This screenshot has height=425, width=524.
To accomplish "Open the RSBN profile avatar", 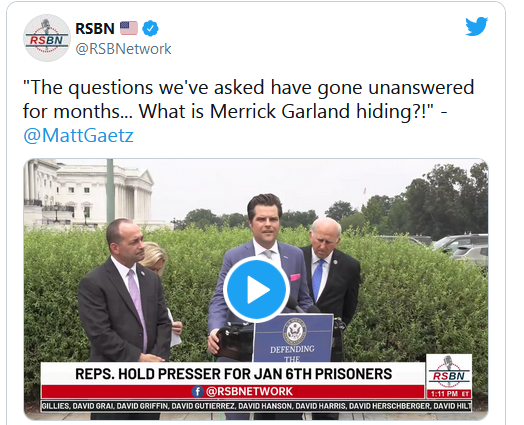I will click(47, 38).
